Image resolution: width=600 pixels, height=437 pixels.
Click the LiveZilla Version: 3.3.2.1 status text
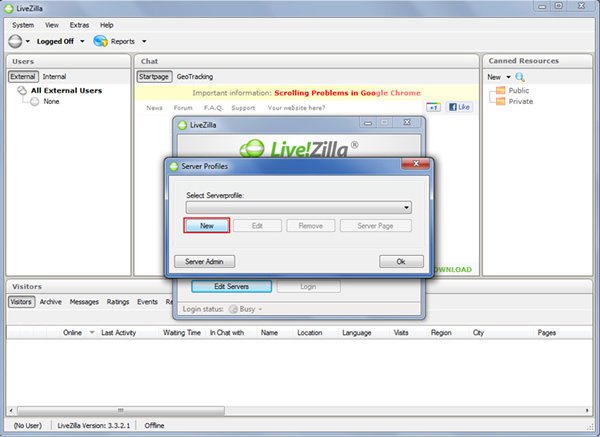[94, 426]
